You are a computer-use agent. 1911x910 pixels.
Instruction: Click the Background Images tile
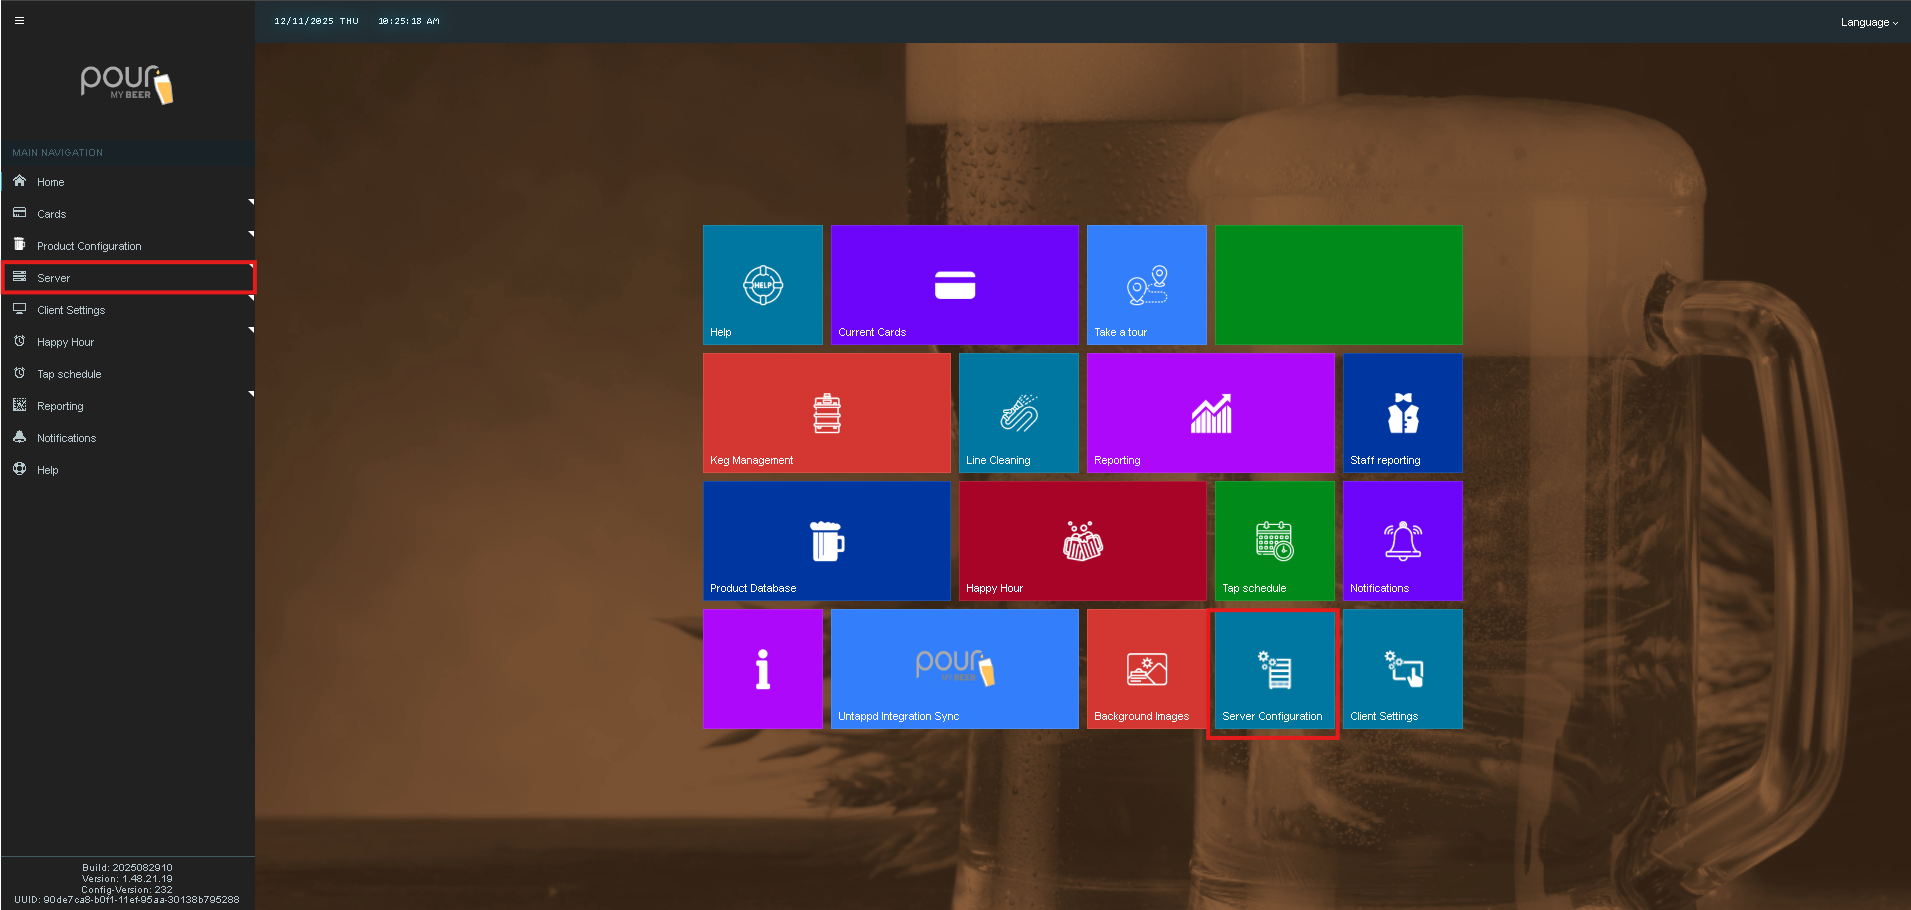1146,669
